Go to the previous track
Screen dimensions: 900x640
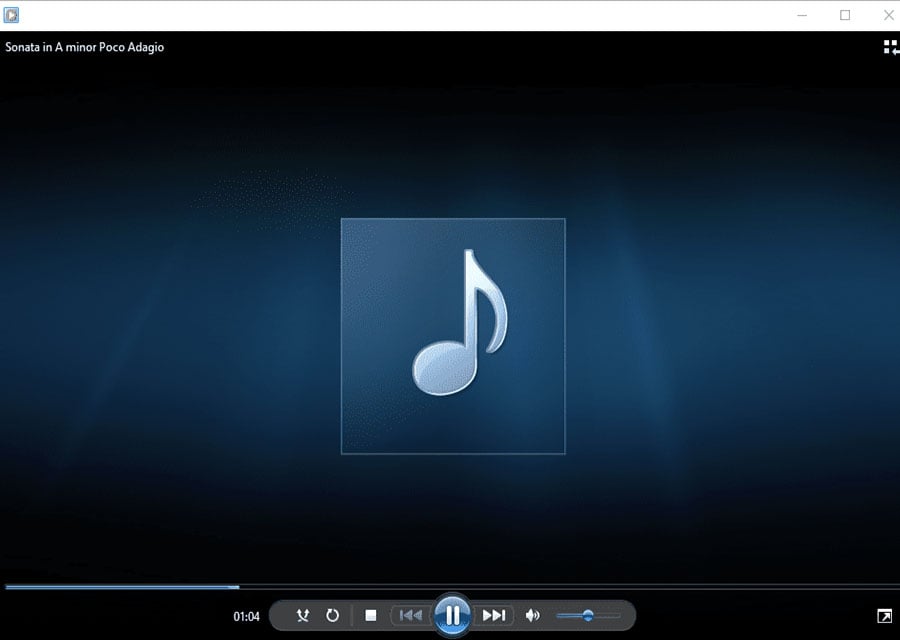click(411, 616)
